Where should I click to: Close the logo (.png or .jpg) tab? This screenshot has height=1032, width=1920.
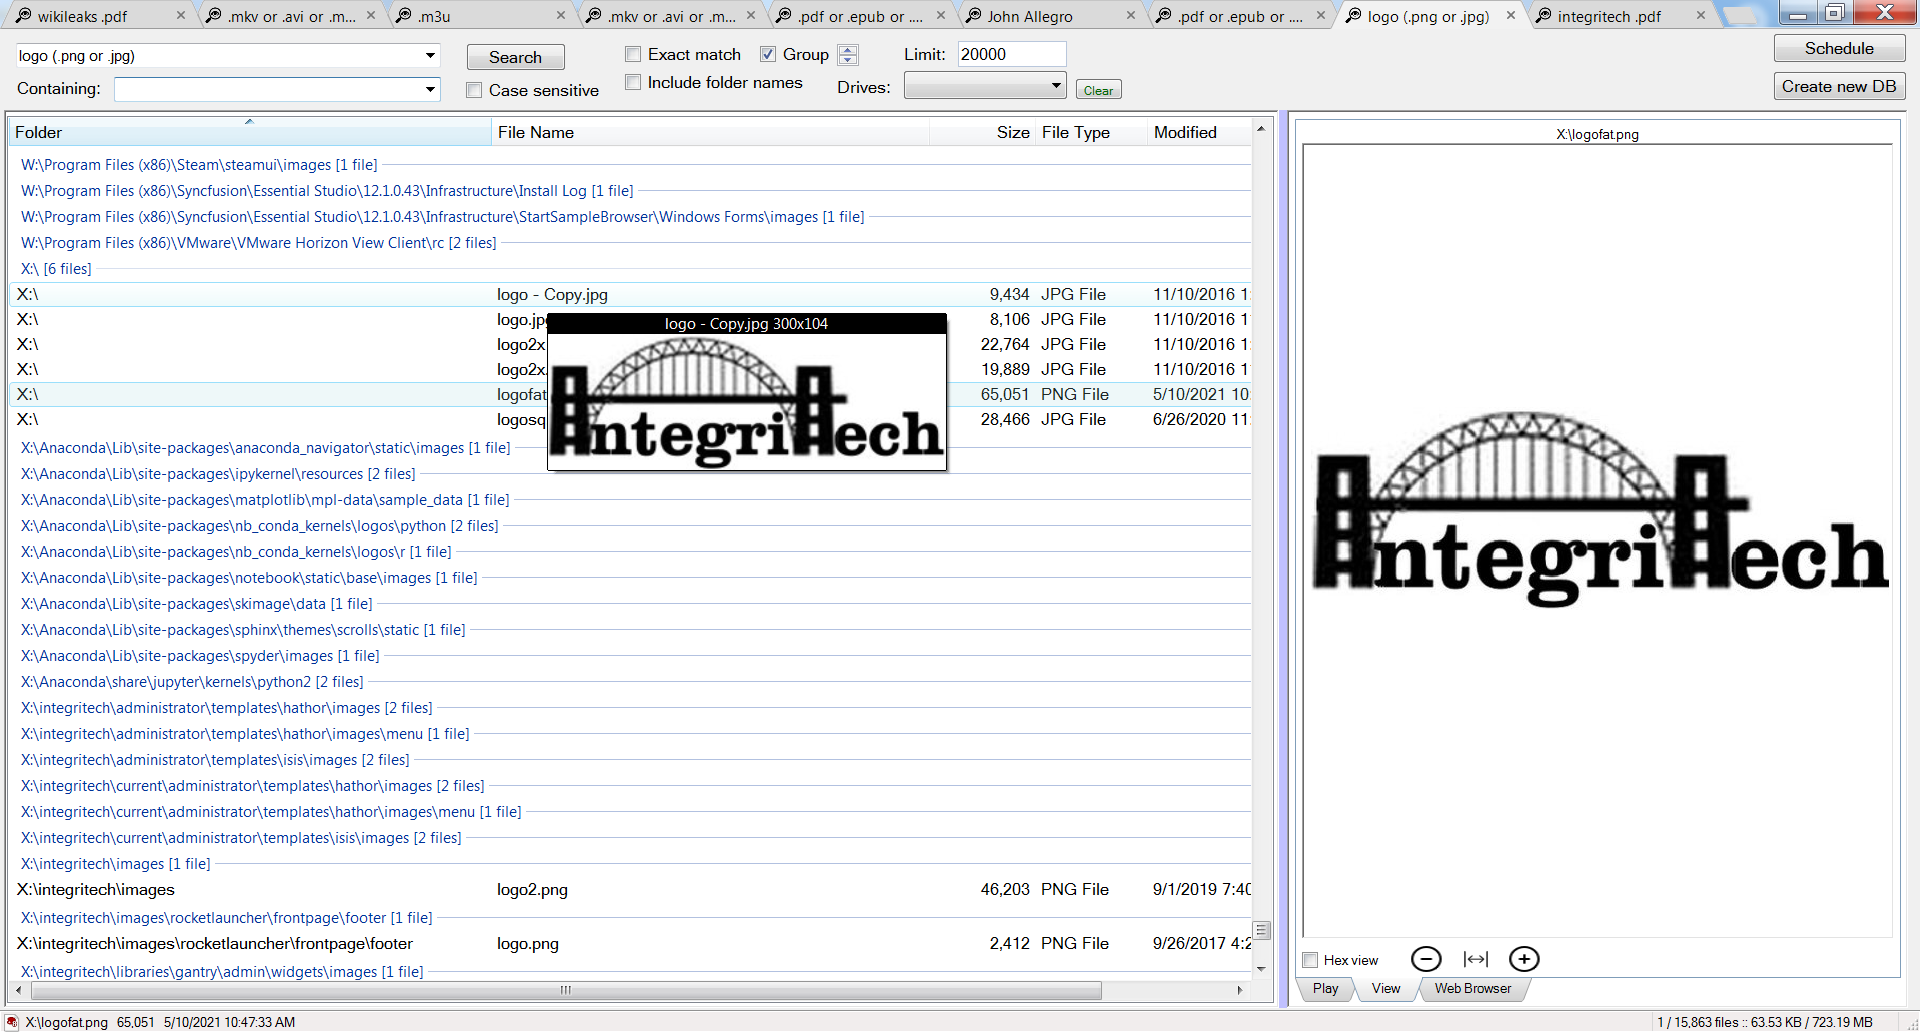[x=1511, y=15]
